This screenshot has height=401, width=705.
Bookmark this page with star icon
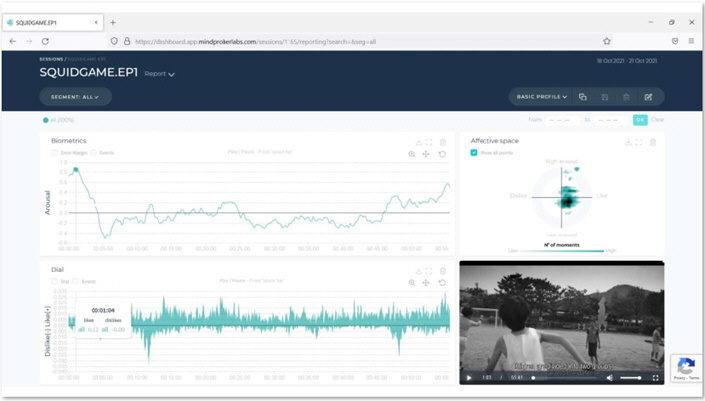(x=607, y=41)
